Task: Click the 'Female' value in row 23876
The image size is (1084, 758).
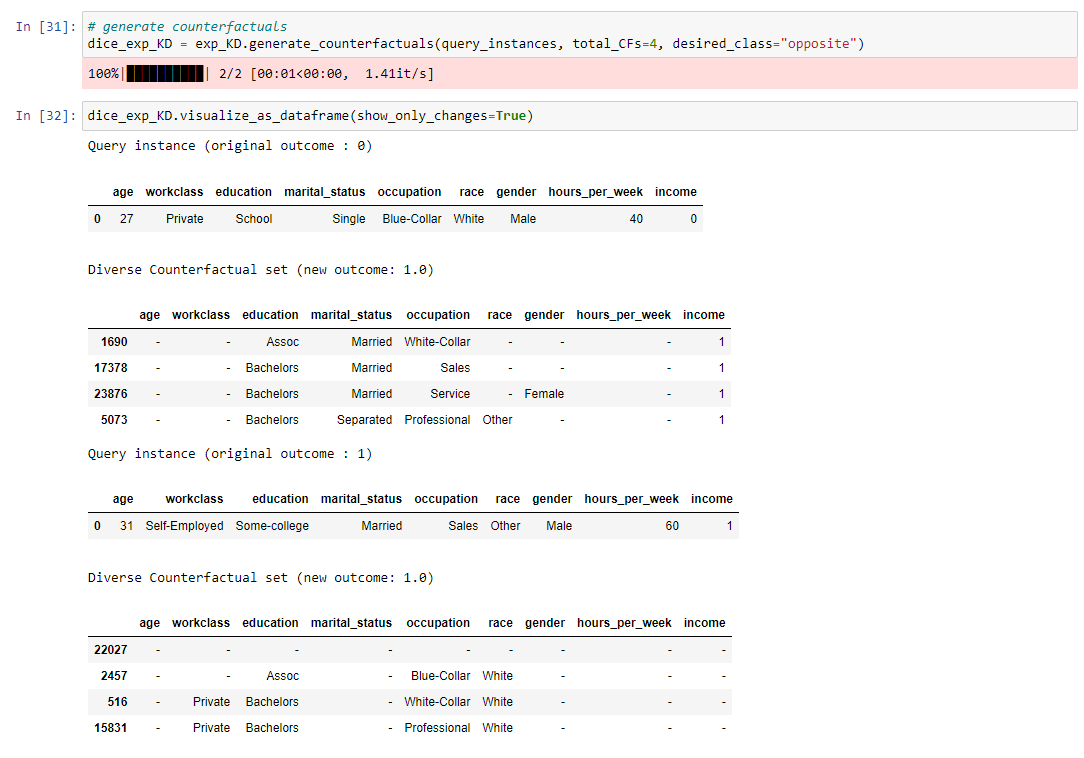Action: [544, 393]
